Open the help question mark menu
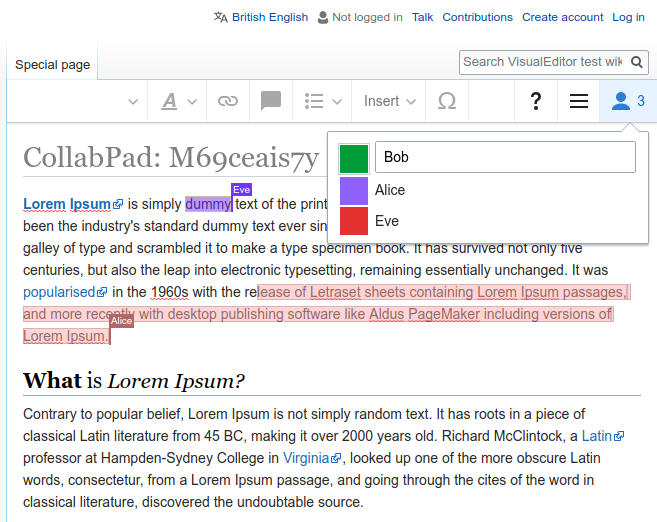Screen dimensions: 657x522 point(535,101)
